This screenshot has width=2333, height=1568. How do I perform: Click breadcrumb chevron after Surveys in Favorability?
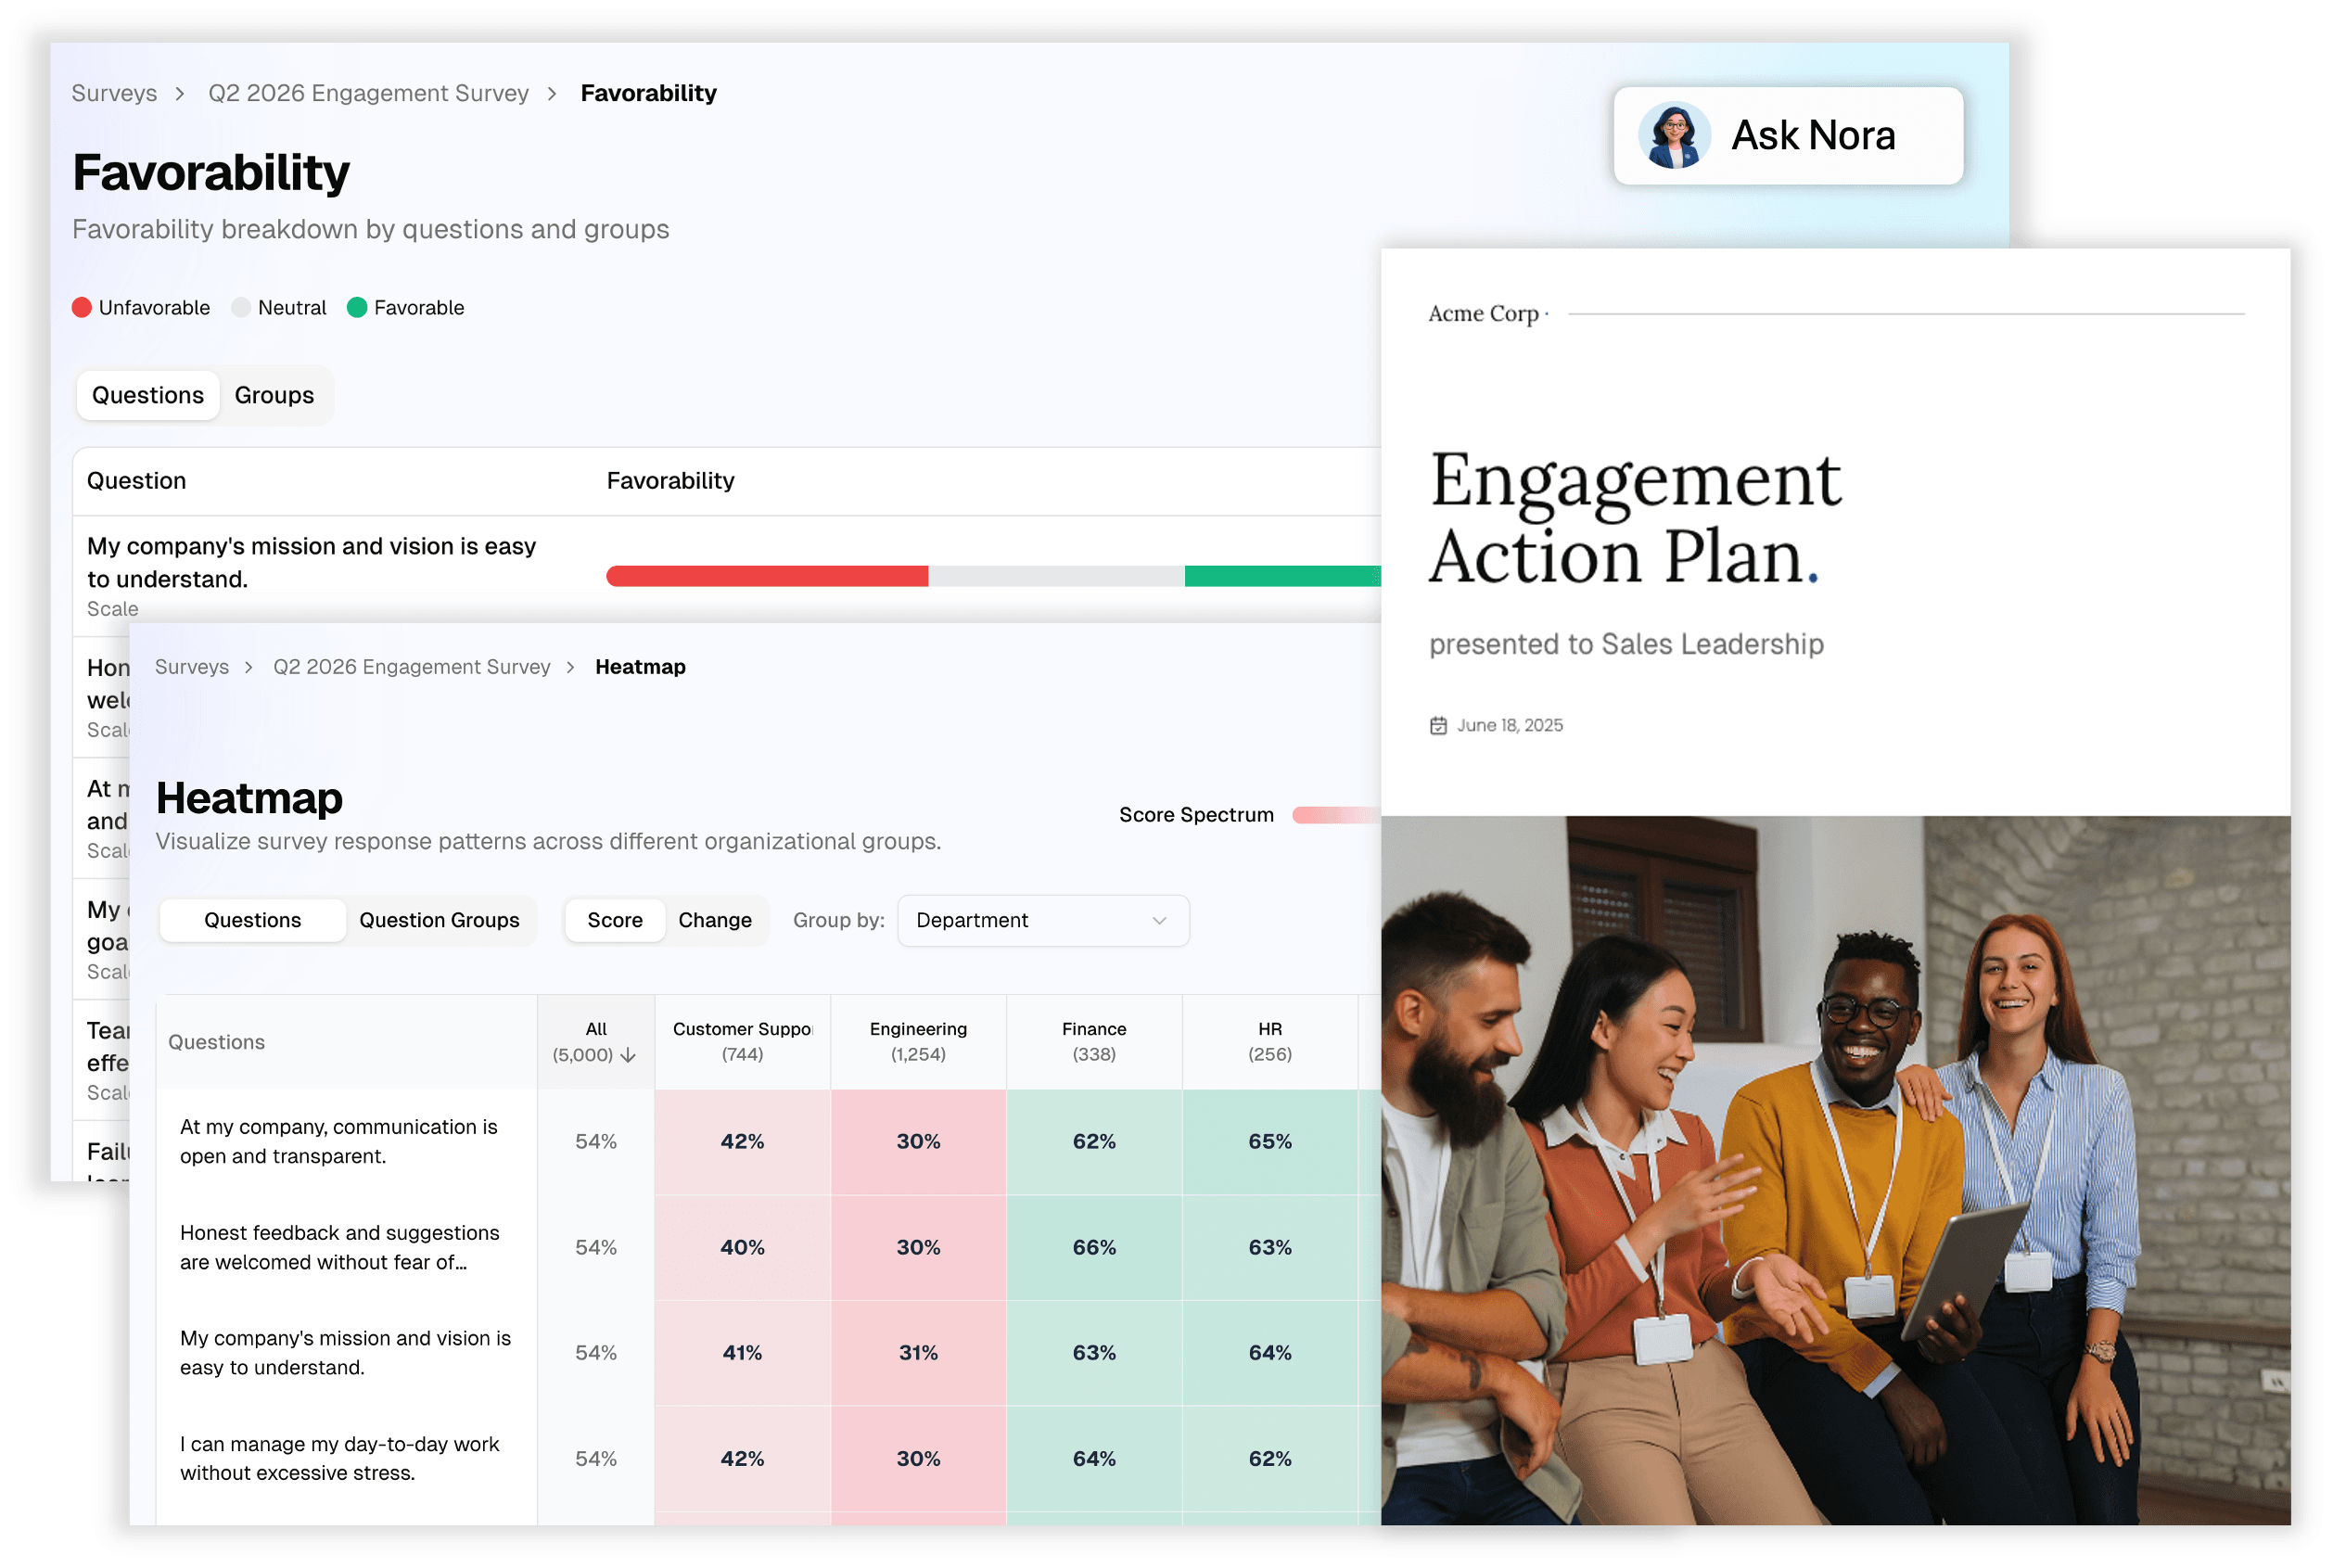pos(180,94)
